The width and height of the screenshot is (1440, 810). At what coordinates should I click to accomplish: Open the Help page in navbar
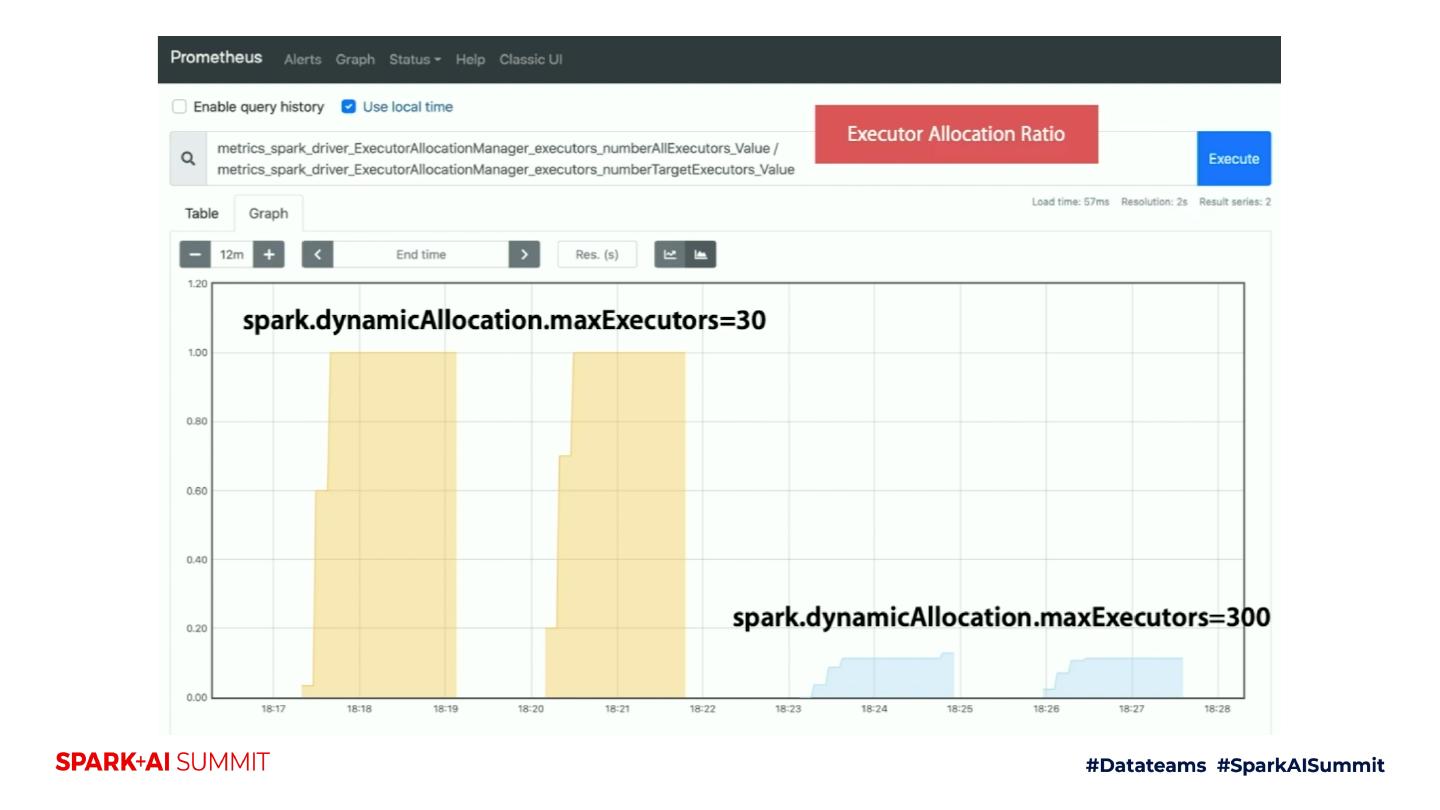click(470, 60)
